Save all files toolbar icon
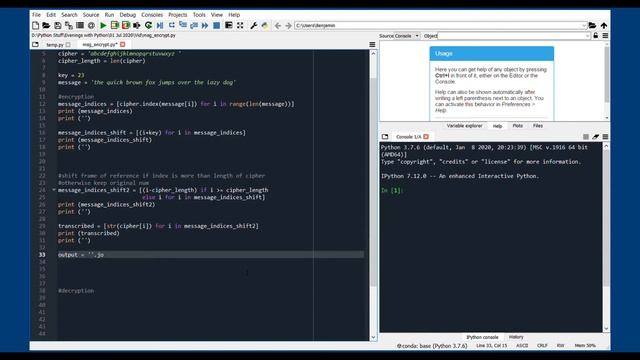Screen dimensions: 640x360 pyautogui.click(x=69, y=25)
